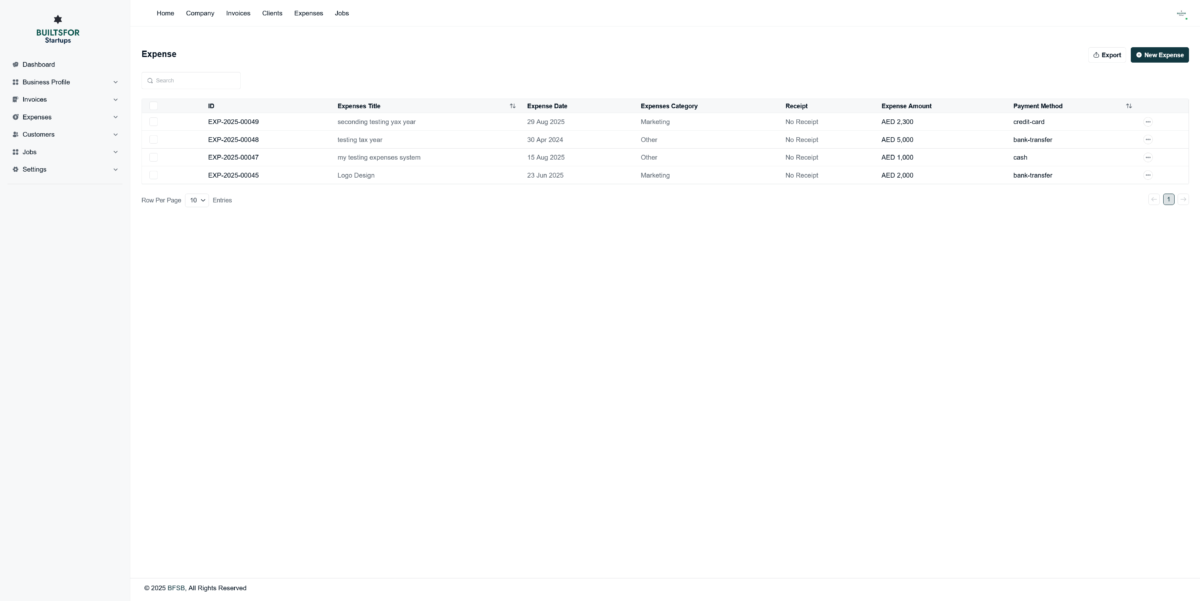Check the row for EXP-2025-00047
This screenshot has height=601, width=1200.
click(154, 157)
